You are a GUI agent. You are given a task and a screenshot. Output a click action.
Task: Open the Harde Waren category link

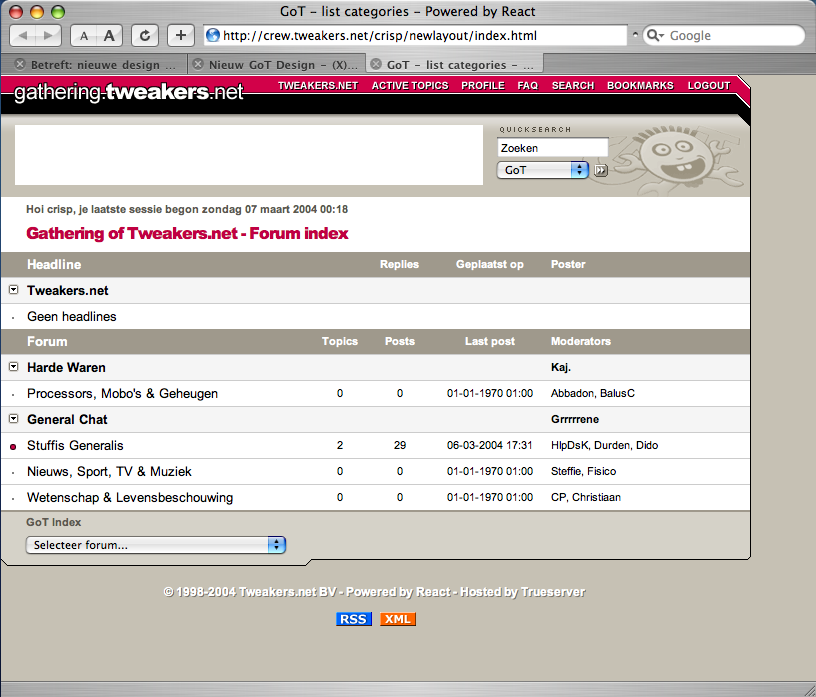(x=66, y=367)
